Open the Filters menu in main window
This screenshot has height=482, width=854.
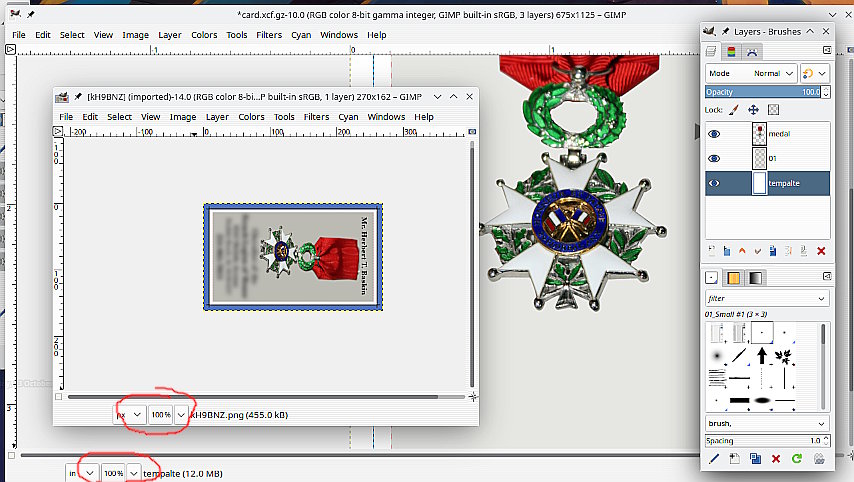click(x=268, y=35)
